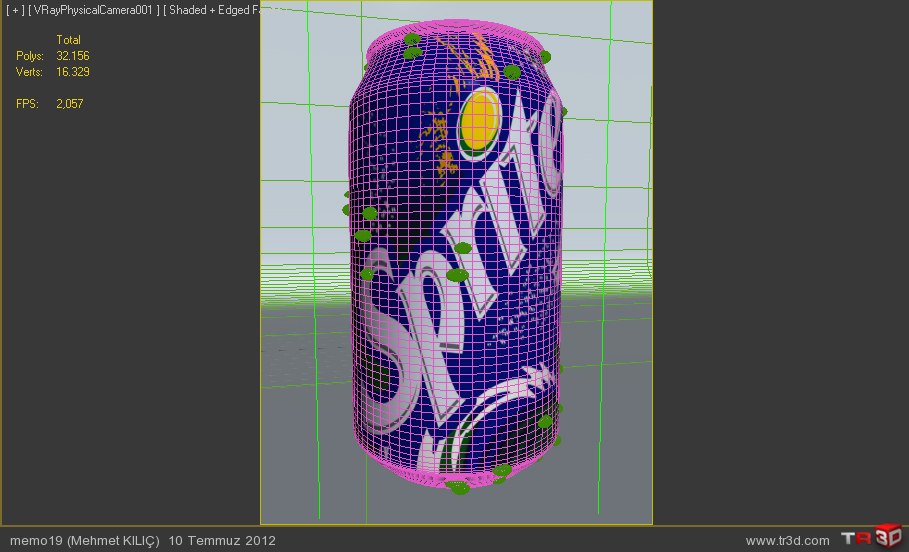
Task: Click the "Polys:" statistics label
Action: (30, 56)
